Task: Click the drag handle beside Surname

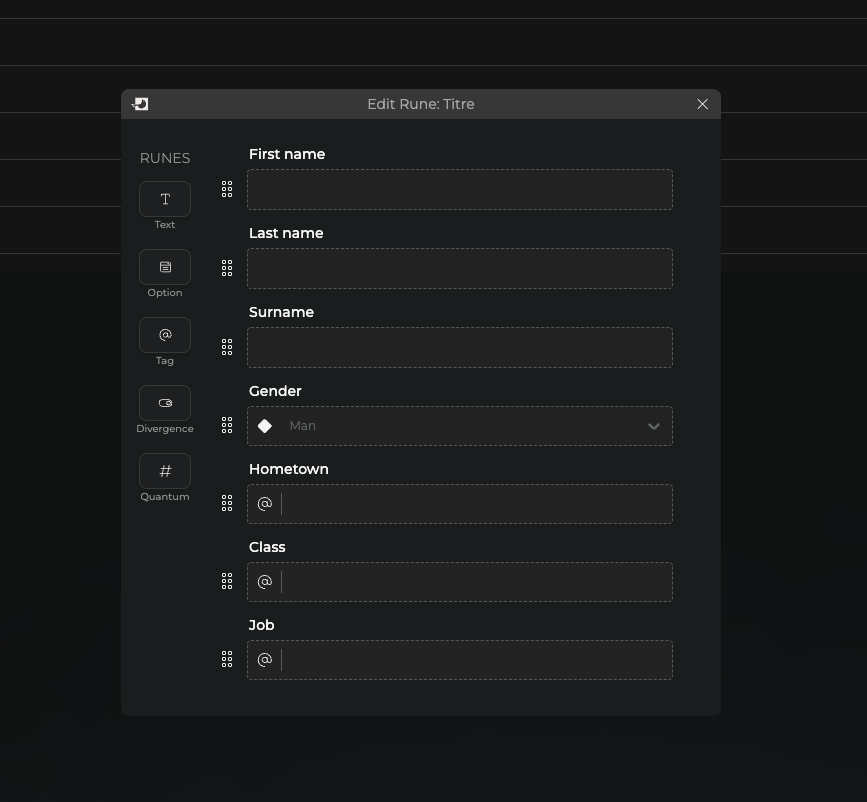Action: (x=227, y=347)
